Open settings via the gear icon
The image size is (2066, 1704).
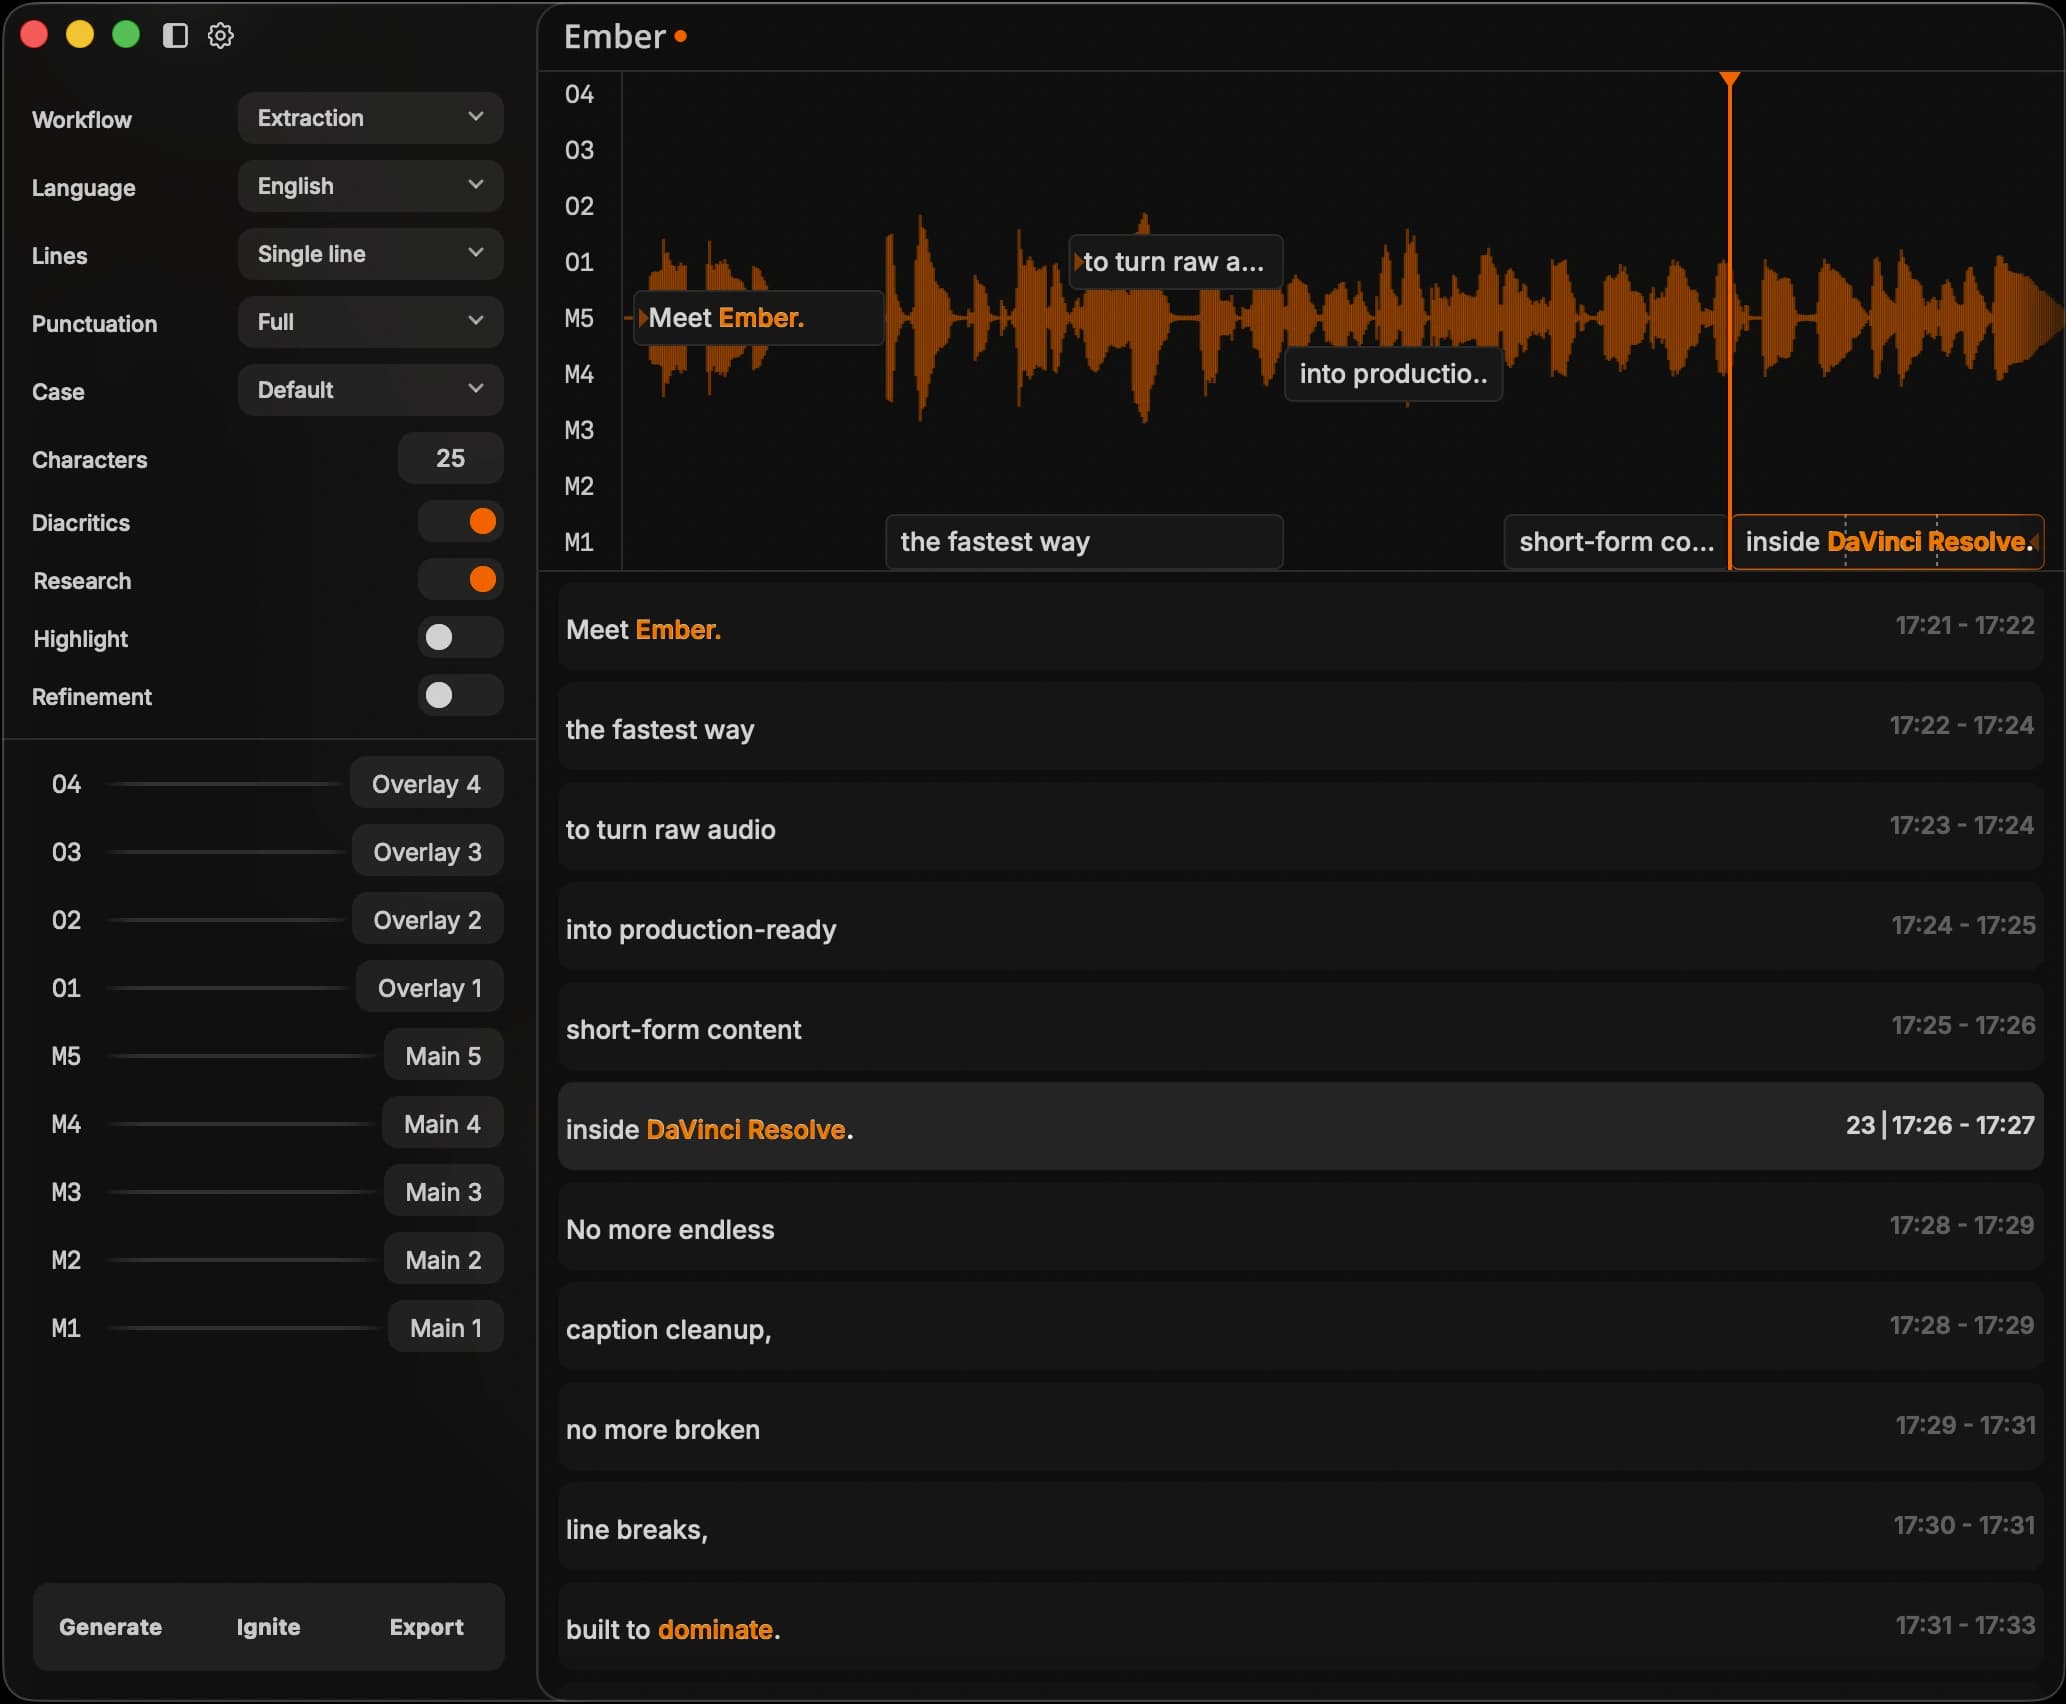[x=220, y=36]
